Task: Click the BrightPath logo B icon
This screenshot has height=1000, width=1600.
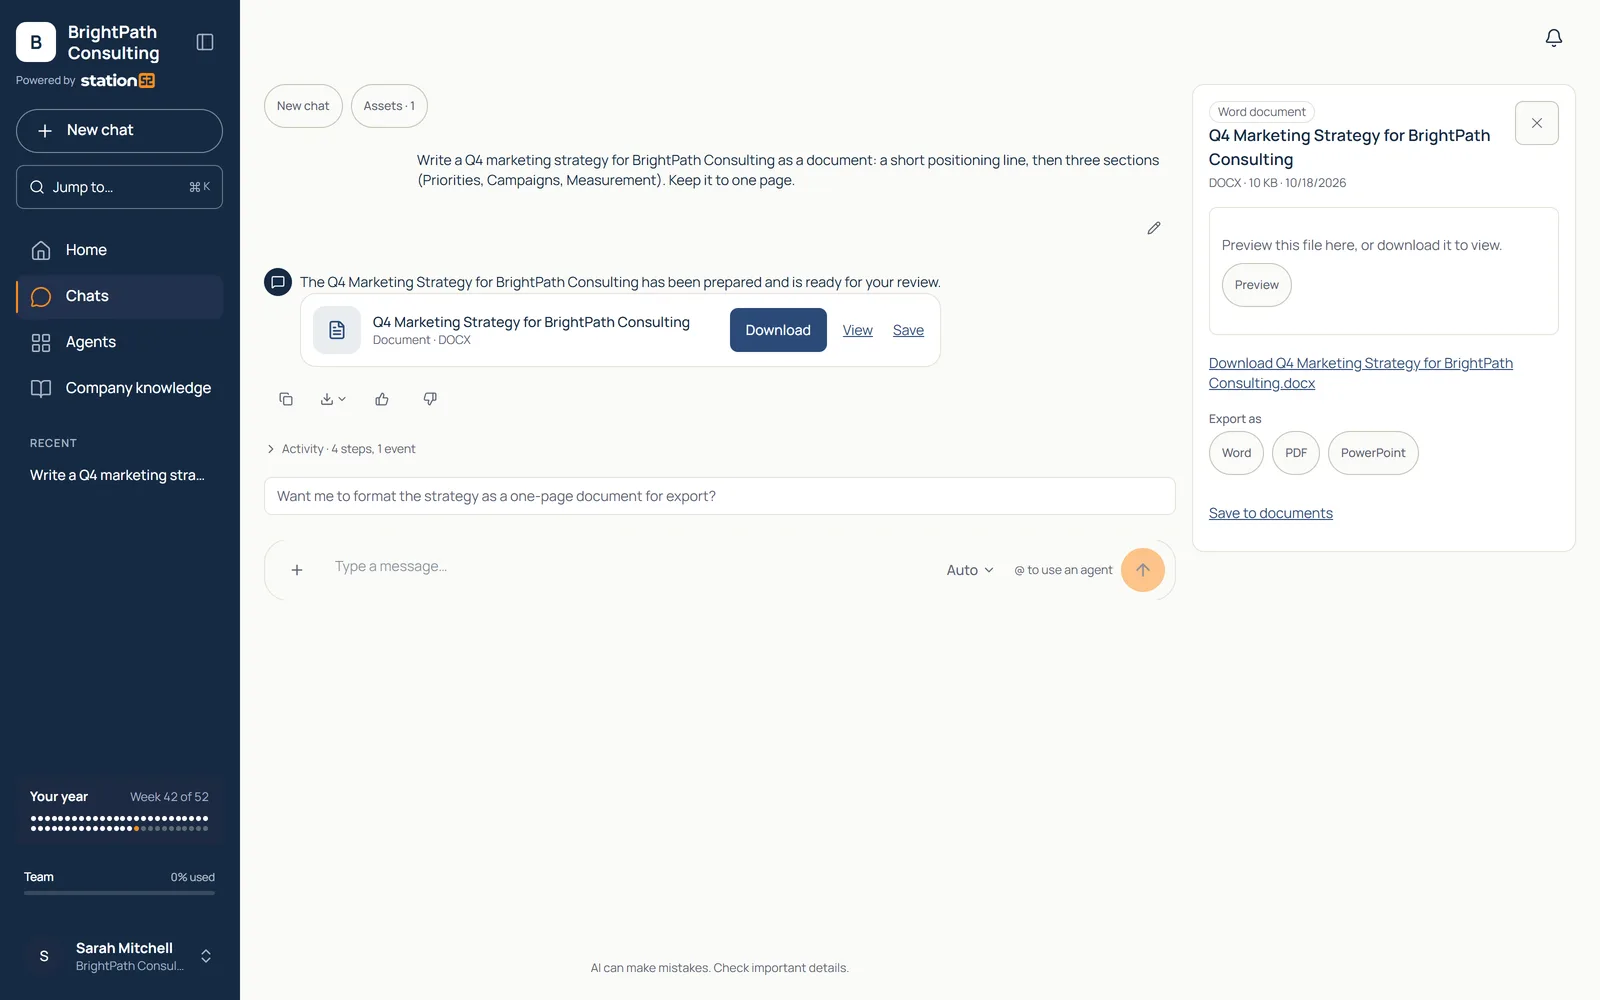Action: click(x=36, y=42)
